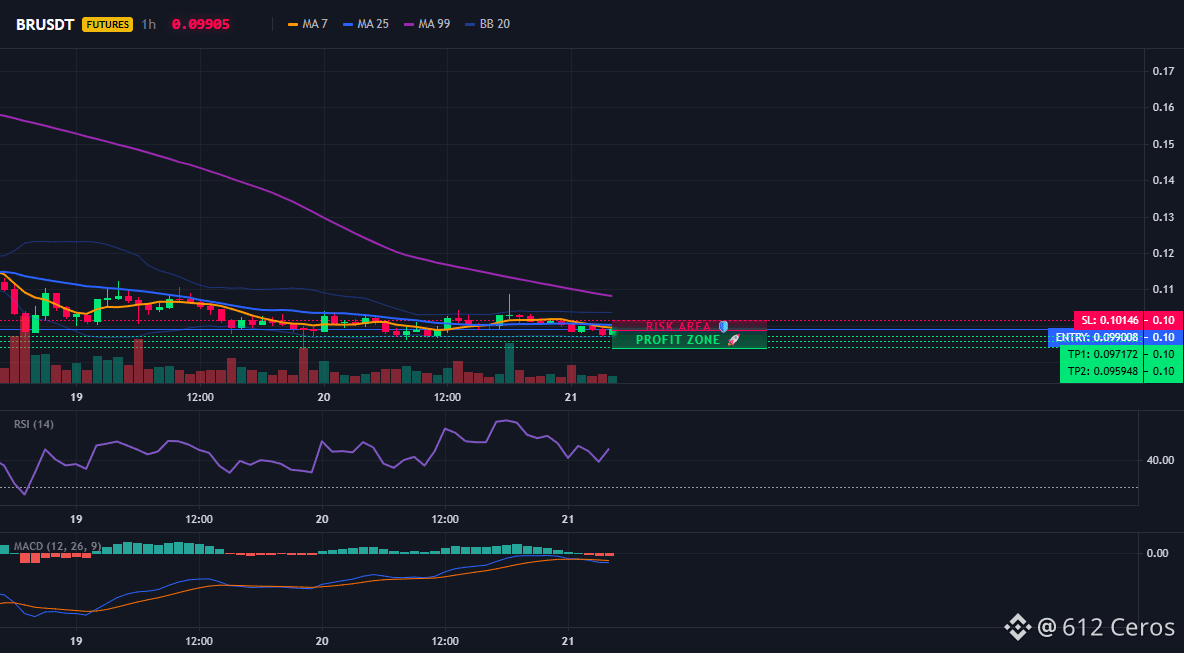Click the 612 Ceros username watermark

1106,627
